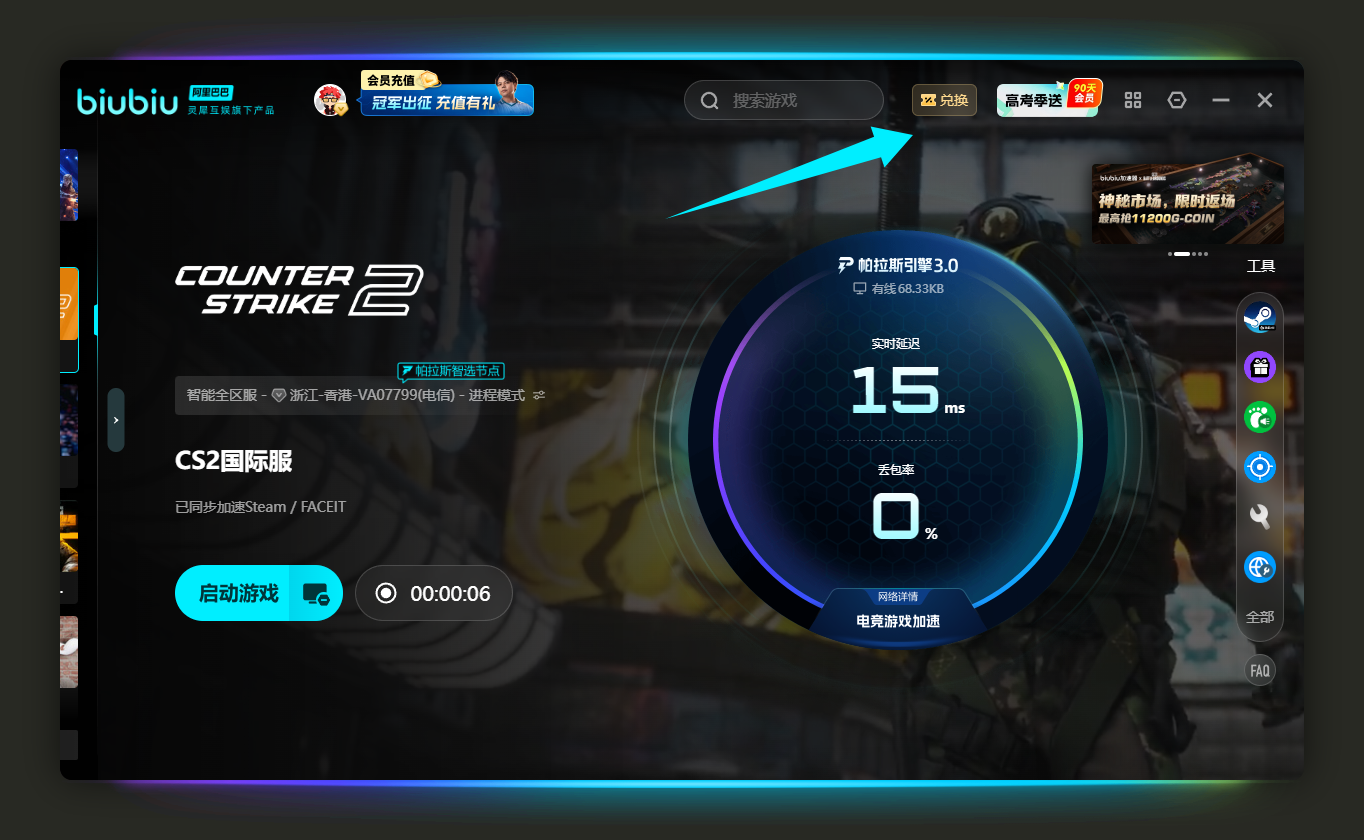Open the 会员充值 冠军出征 banner
This screenshot has width=1364, height=840.
pos(447,94)
